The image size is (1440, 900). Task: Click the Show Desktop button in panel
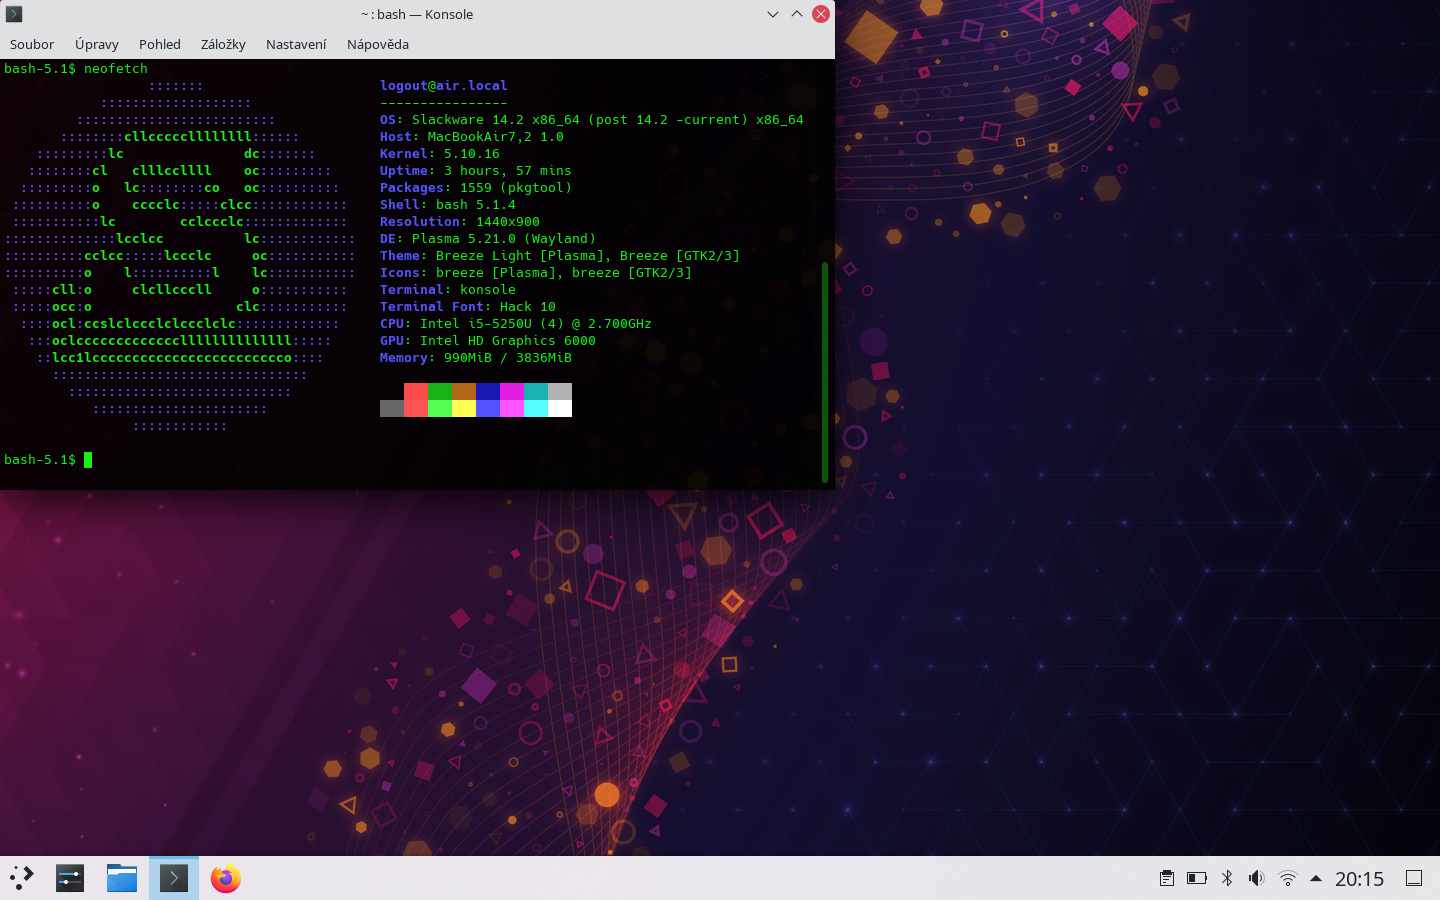[x=1414, y=878]
